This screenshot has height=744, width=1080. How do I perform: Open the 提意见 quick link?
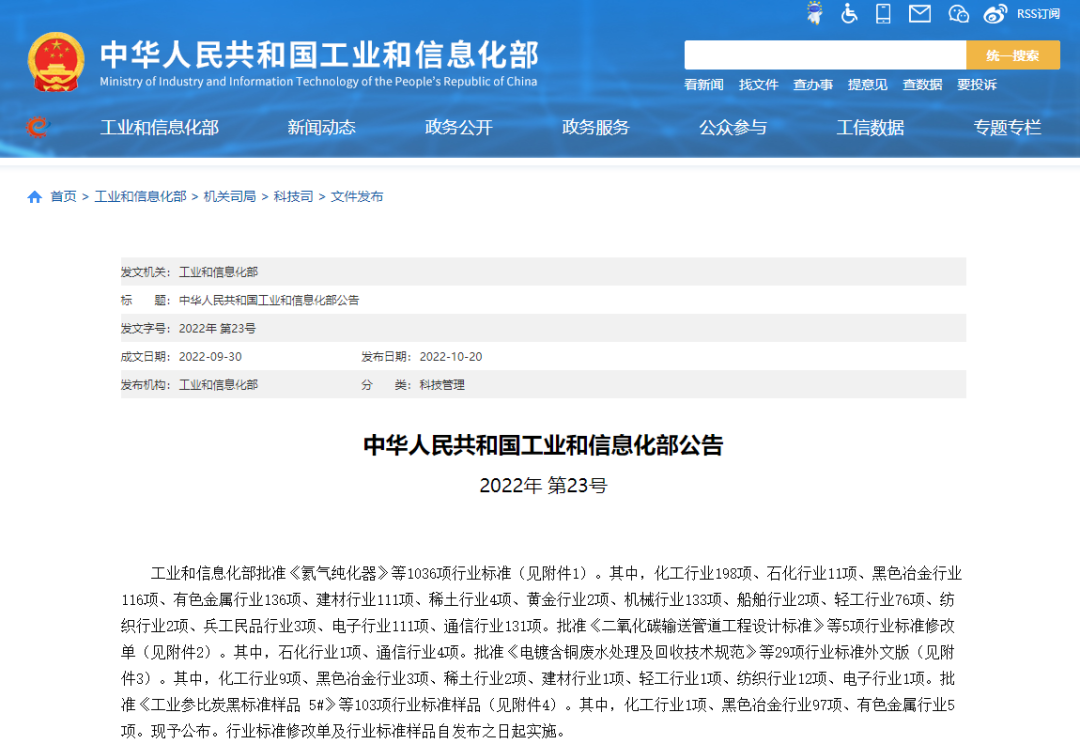pyautogui.click(x=867, y=85)
